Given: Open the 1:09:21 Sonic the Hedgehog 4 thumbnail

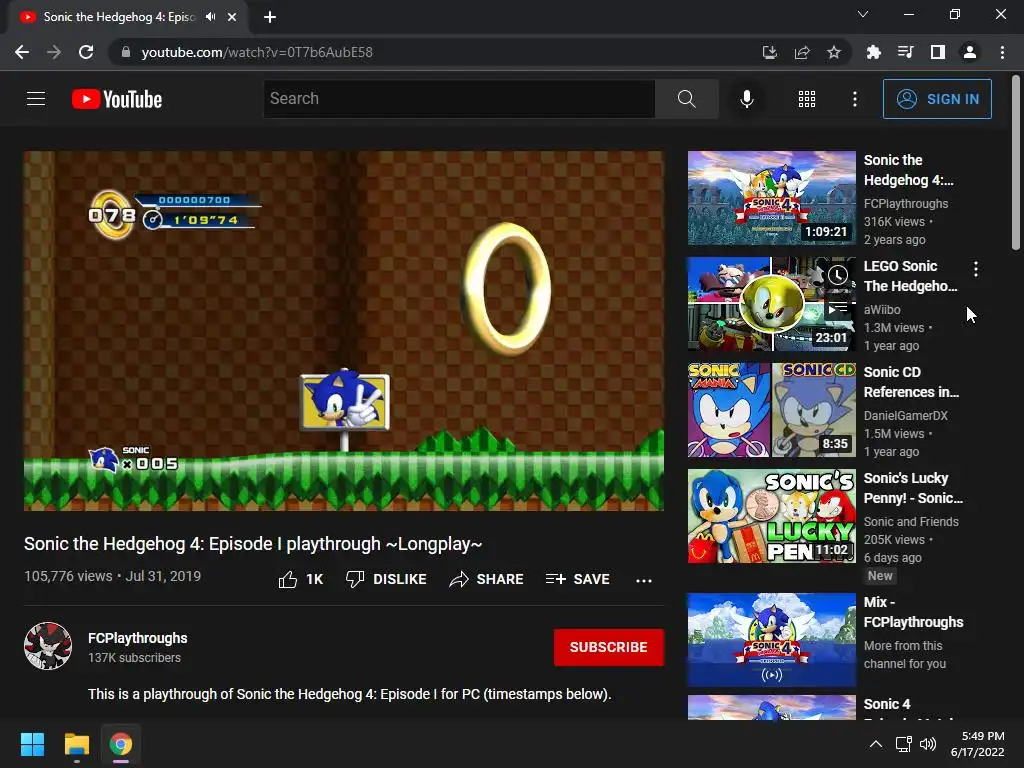Looking at the screenshot, I should [771, 198].
